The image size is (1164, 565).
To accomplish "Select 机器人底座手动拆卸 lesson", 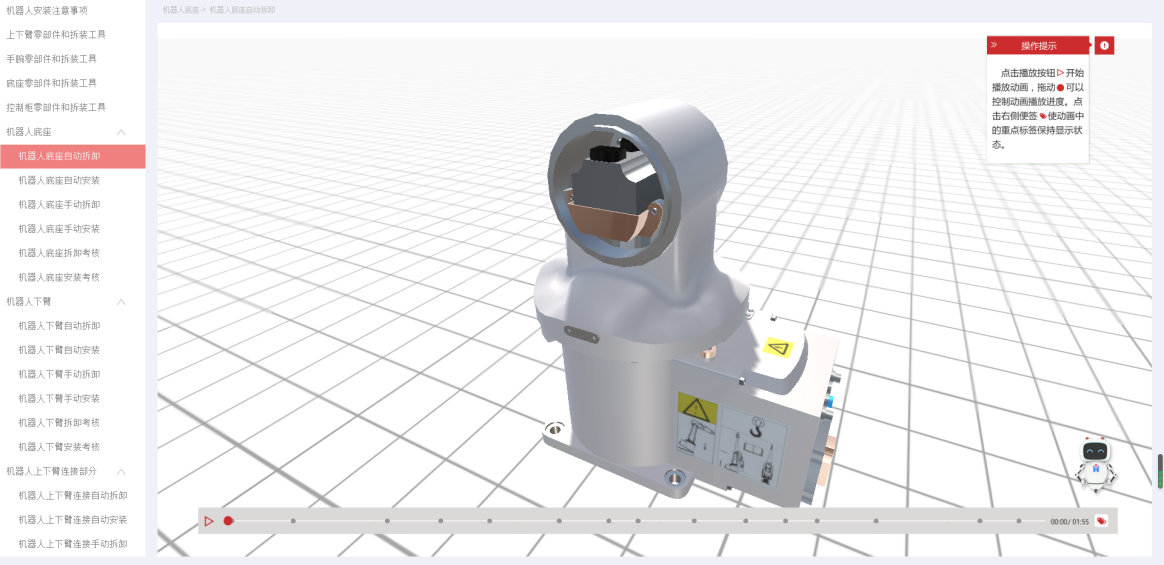I will point(59,205).
